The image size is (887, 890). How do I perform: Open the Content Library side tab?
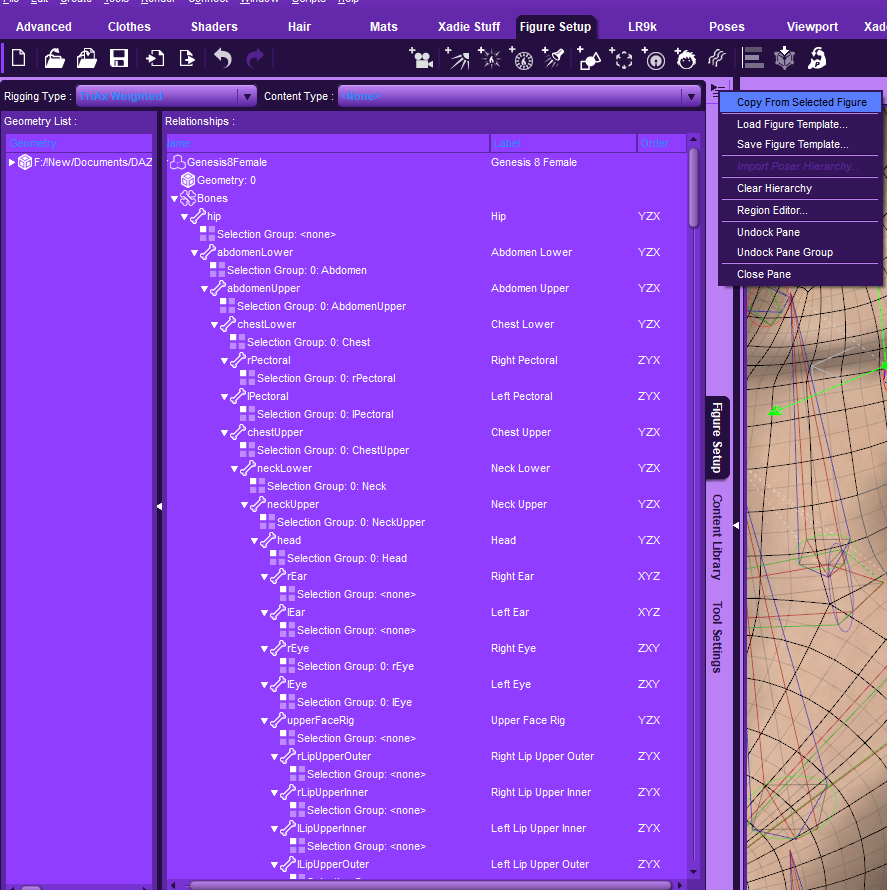(x=717, y=537)
